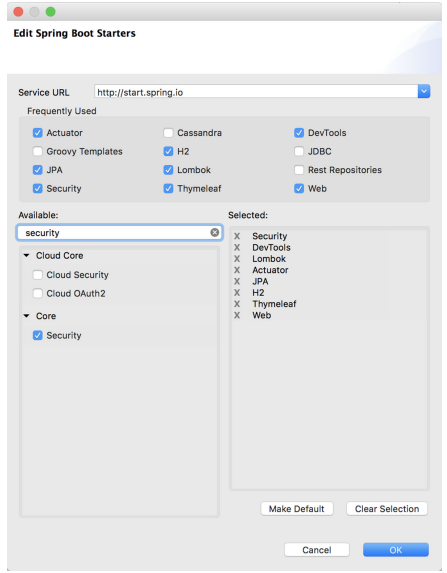Viewport: 447px width, 573px height.
Task: Toggle the Security checkbox in Frequently Used
Action: [x=38, y=189]
